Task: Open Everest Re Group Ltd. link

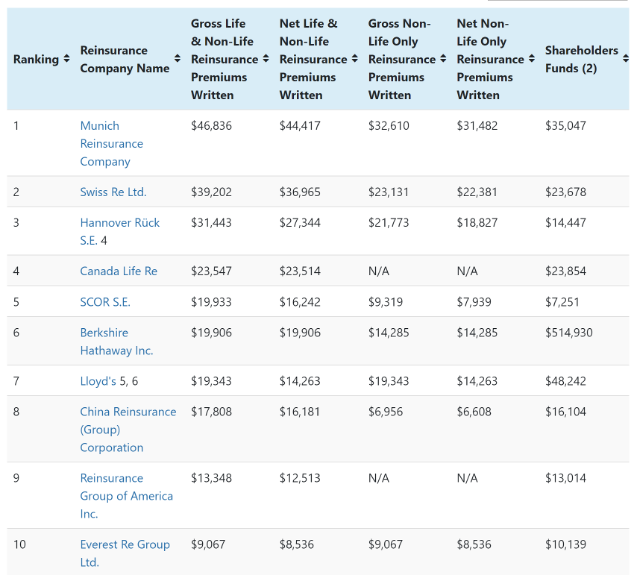Action: pyautogui.click(x=125, y=553)
